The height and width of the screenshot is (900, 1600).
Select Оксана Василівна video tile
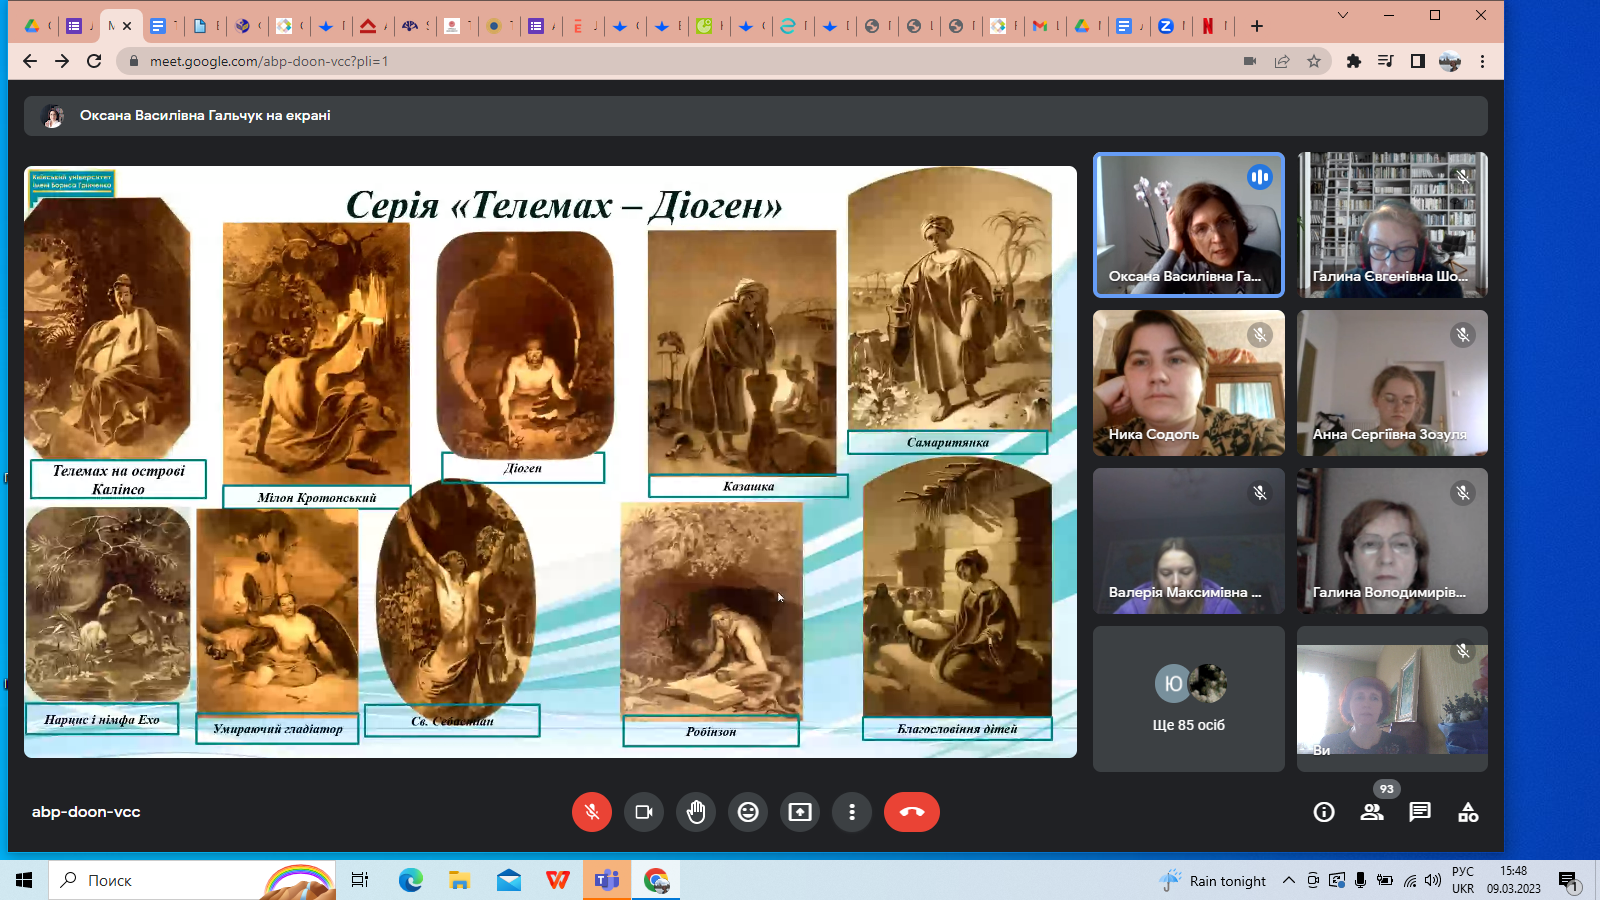pyautogui.click(x=1188, y=225)
